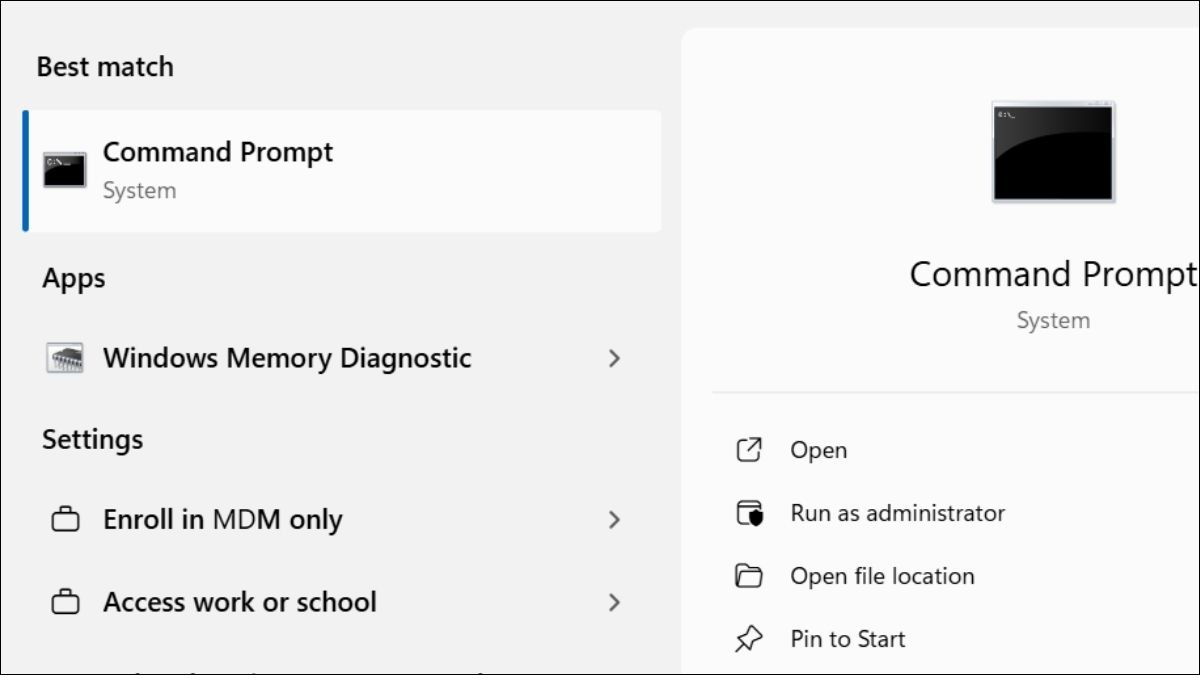Click Open to launch Command Prompt
The image size is (1200, 675).
820,450
